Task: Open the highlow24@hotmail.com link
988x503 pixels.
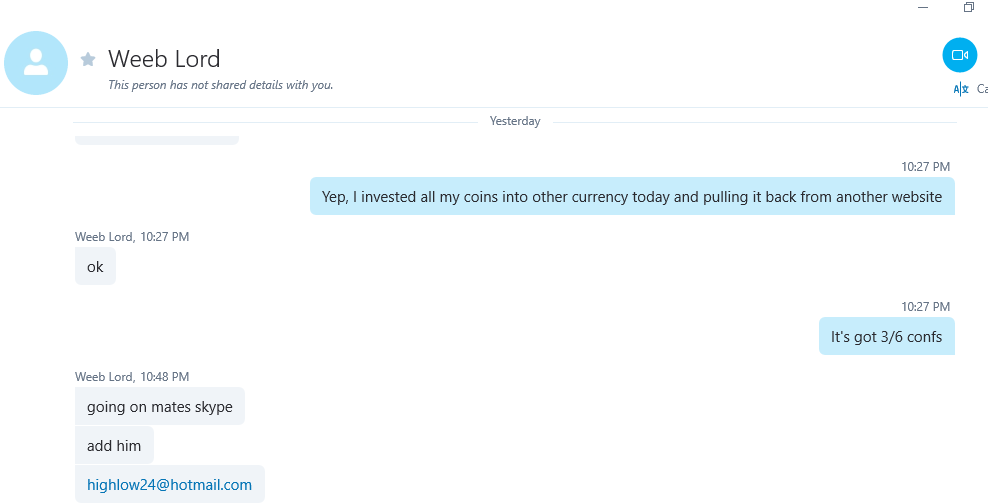Action: [x=169, y=485]
